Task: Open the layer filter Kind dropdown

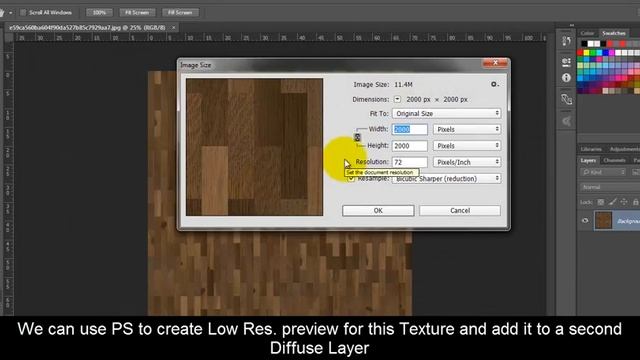Action: click(603, 172)
